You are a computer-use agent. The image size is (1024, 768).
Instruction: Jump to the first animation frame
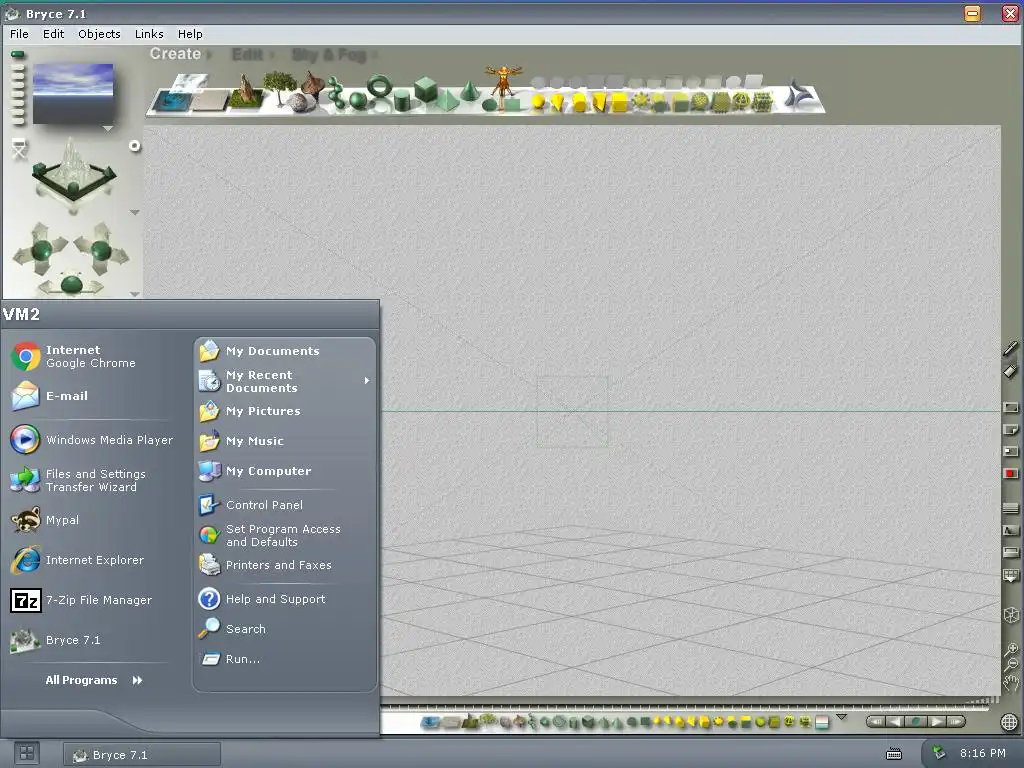876,722
